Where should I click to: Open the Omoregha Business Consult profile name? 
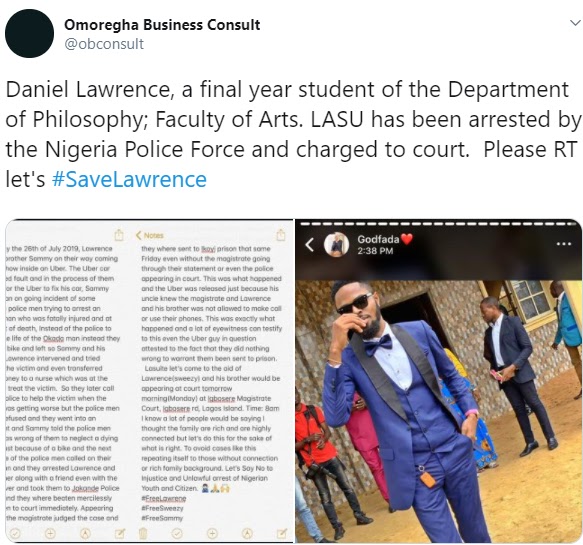click(162, 25)
